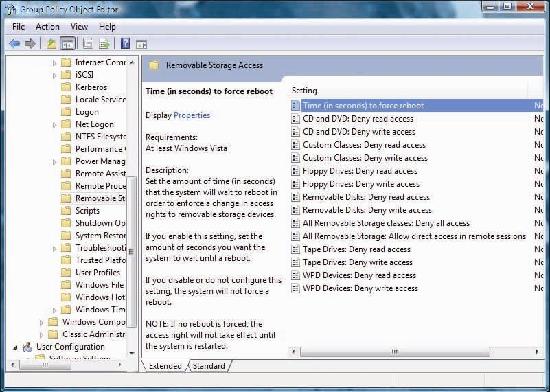Open the Help menu
The height and width of the screenshot is (392, 550).
pyautogui.click(x=107, y=27)
